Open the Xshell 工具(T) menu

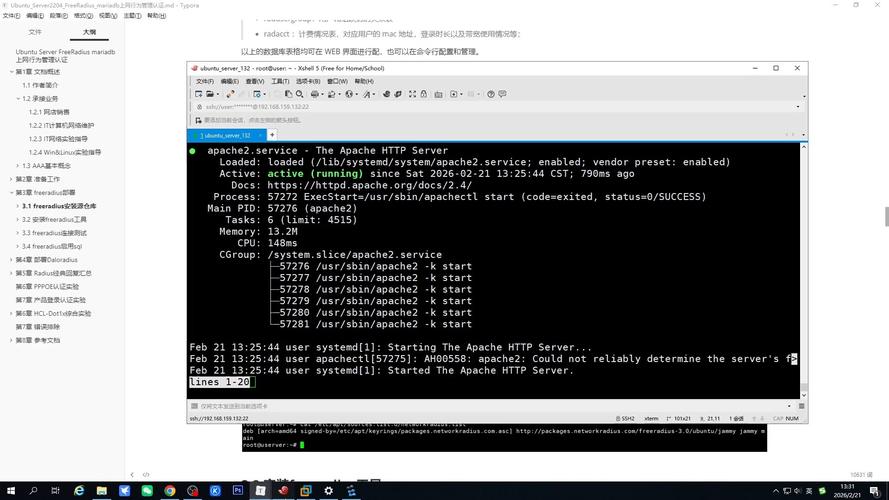click(280, 81)
